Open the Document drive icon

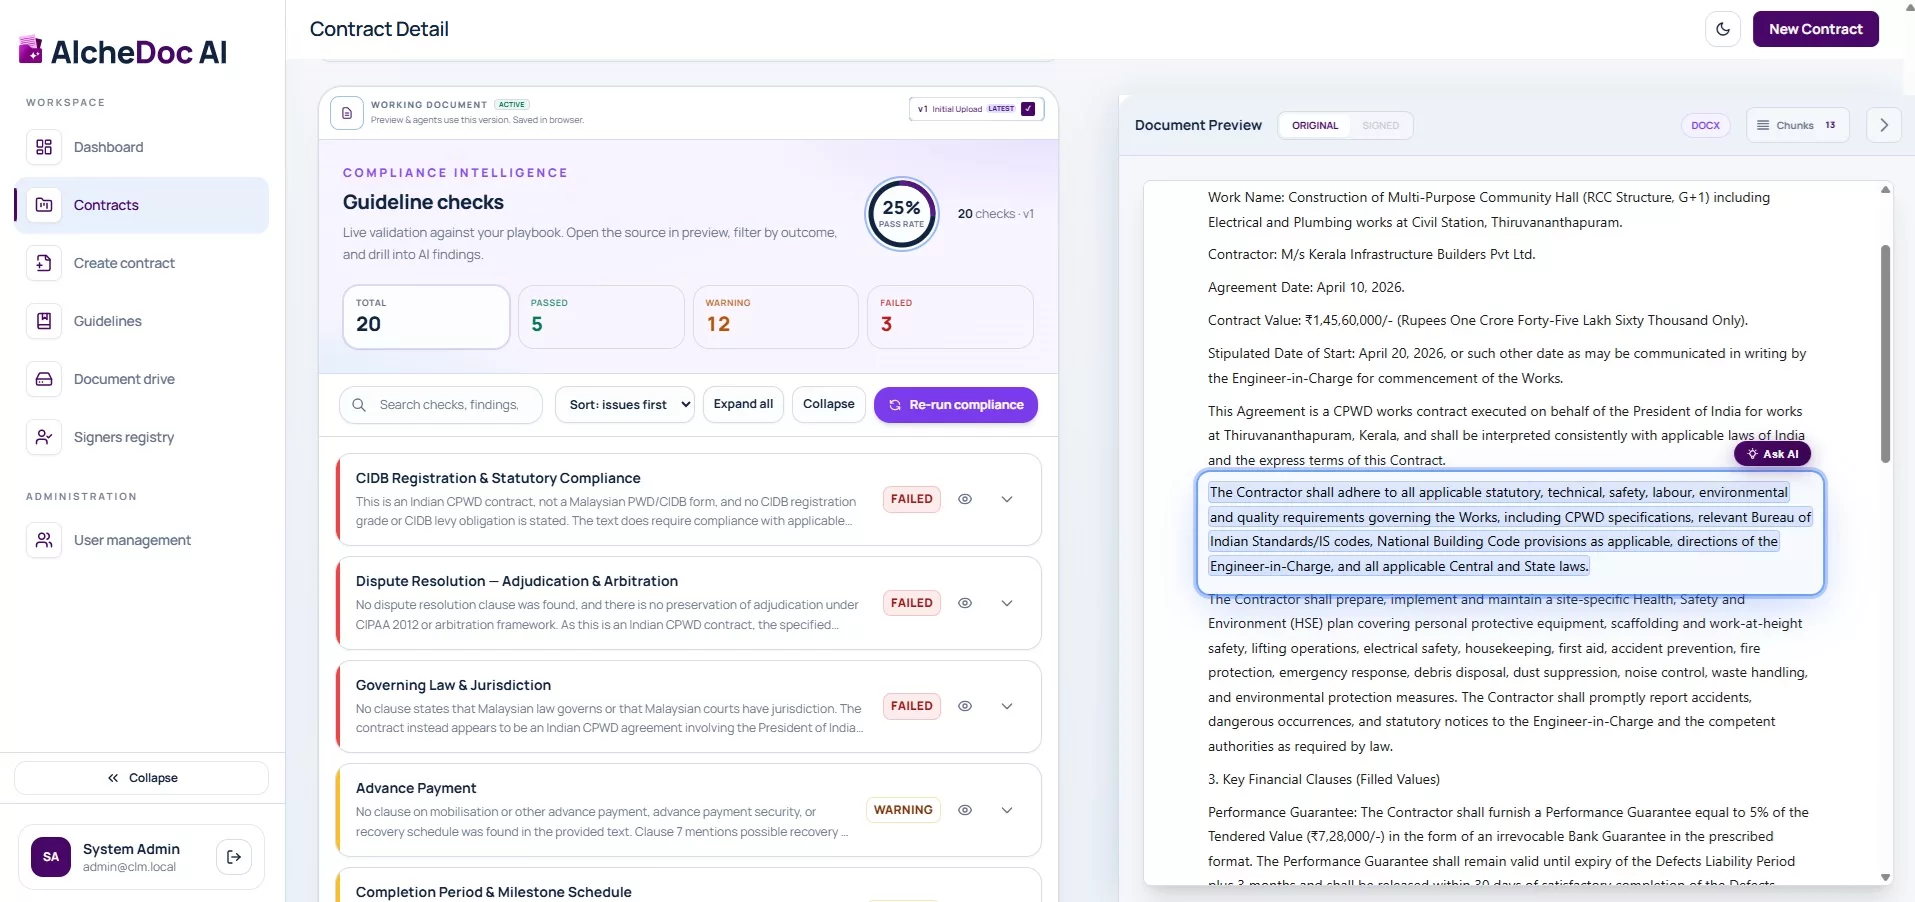tap(44, 379)
